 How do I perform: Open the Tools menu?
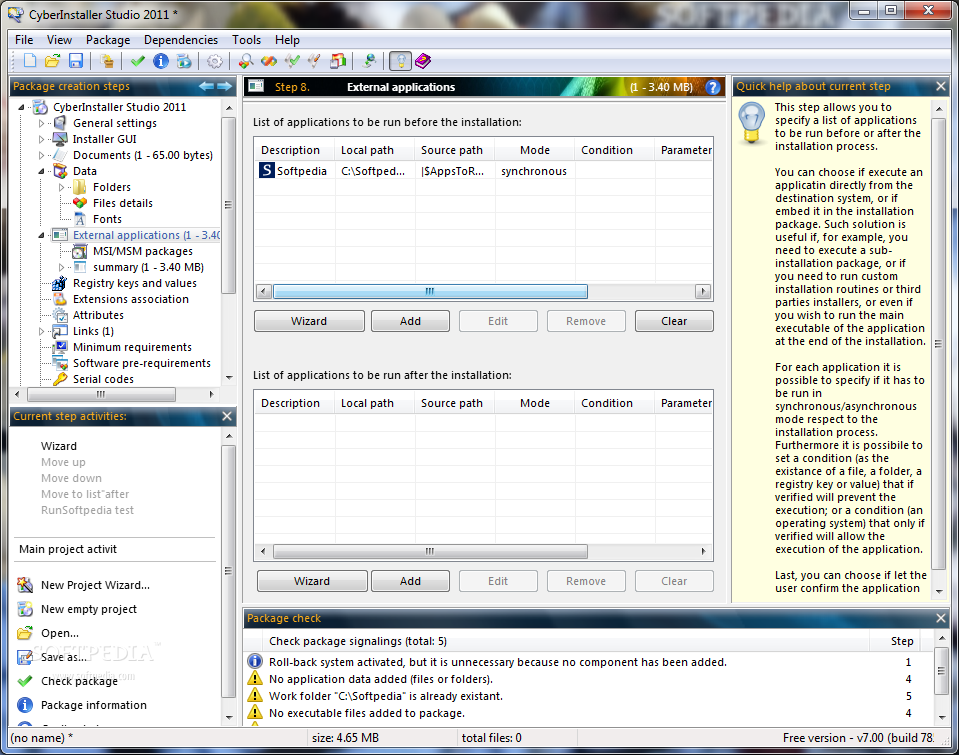[246, 40]
